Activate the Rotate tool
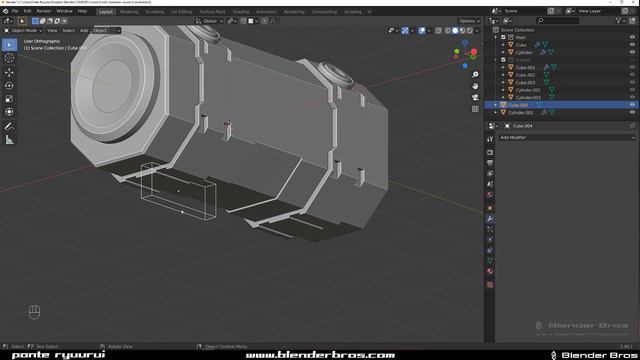The height and width of the screenshot is (360, 640). tap(9, 86)
